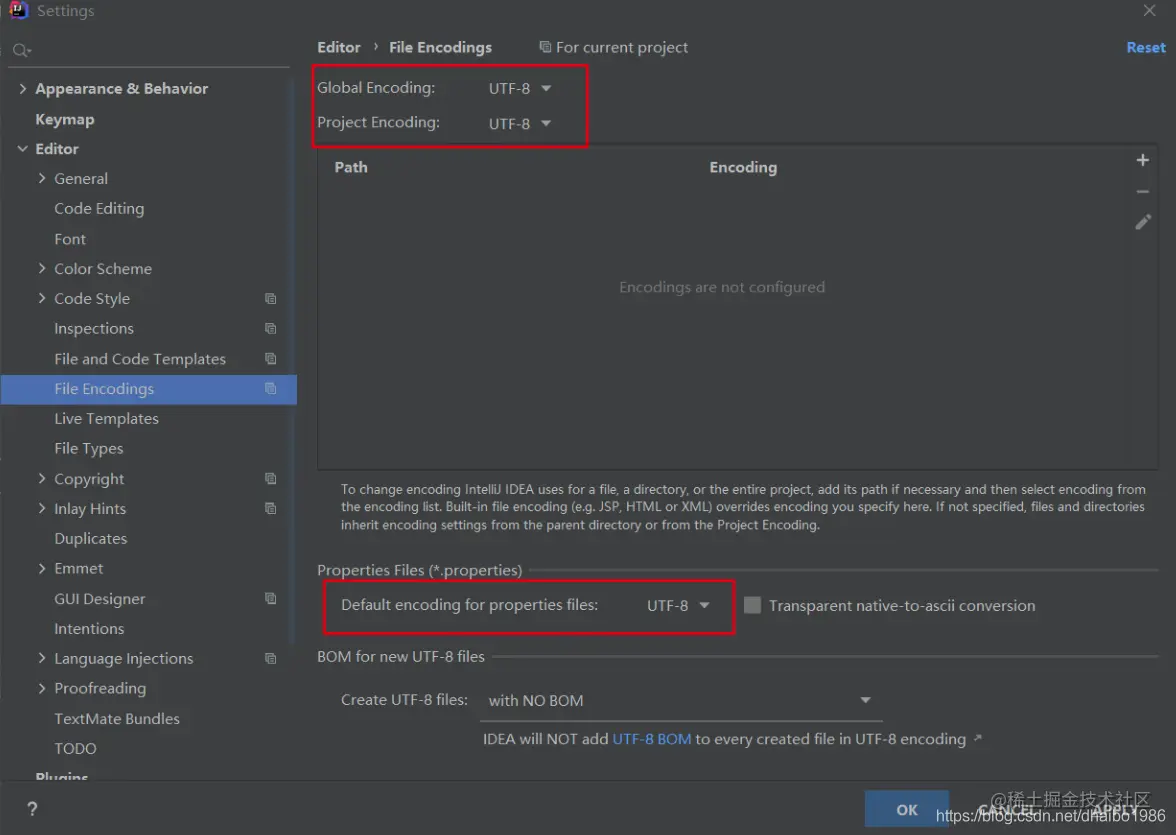
Task: Click the UTF-8 BOM hyperlink
Action: [652, 739]
